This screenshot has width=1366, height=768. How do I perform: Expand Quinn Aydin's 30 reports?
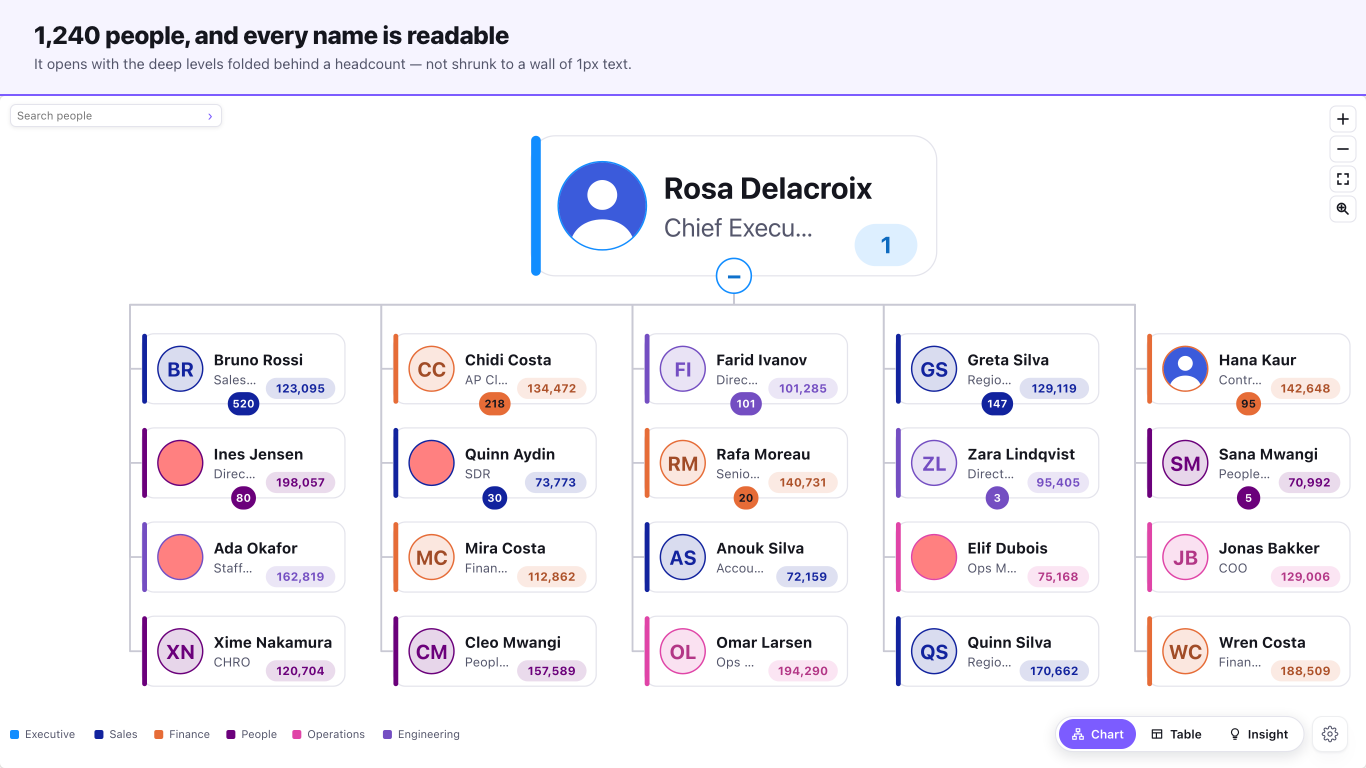(494, 498)
